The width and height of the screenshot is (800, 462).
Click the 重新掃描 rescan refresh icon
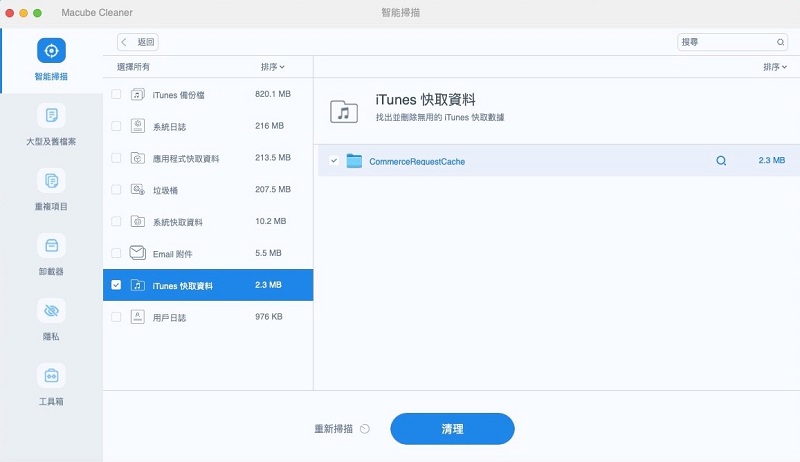365,429
